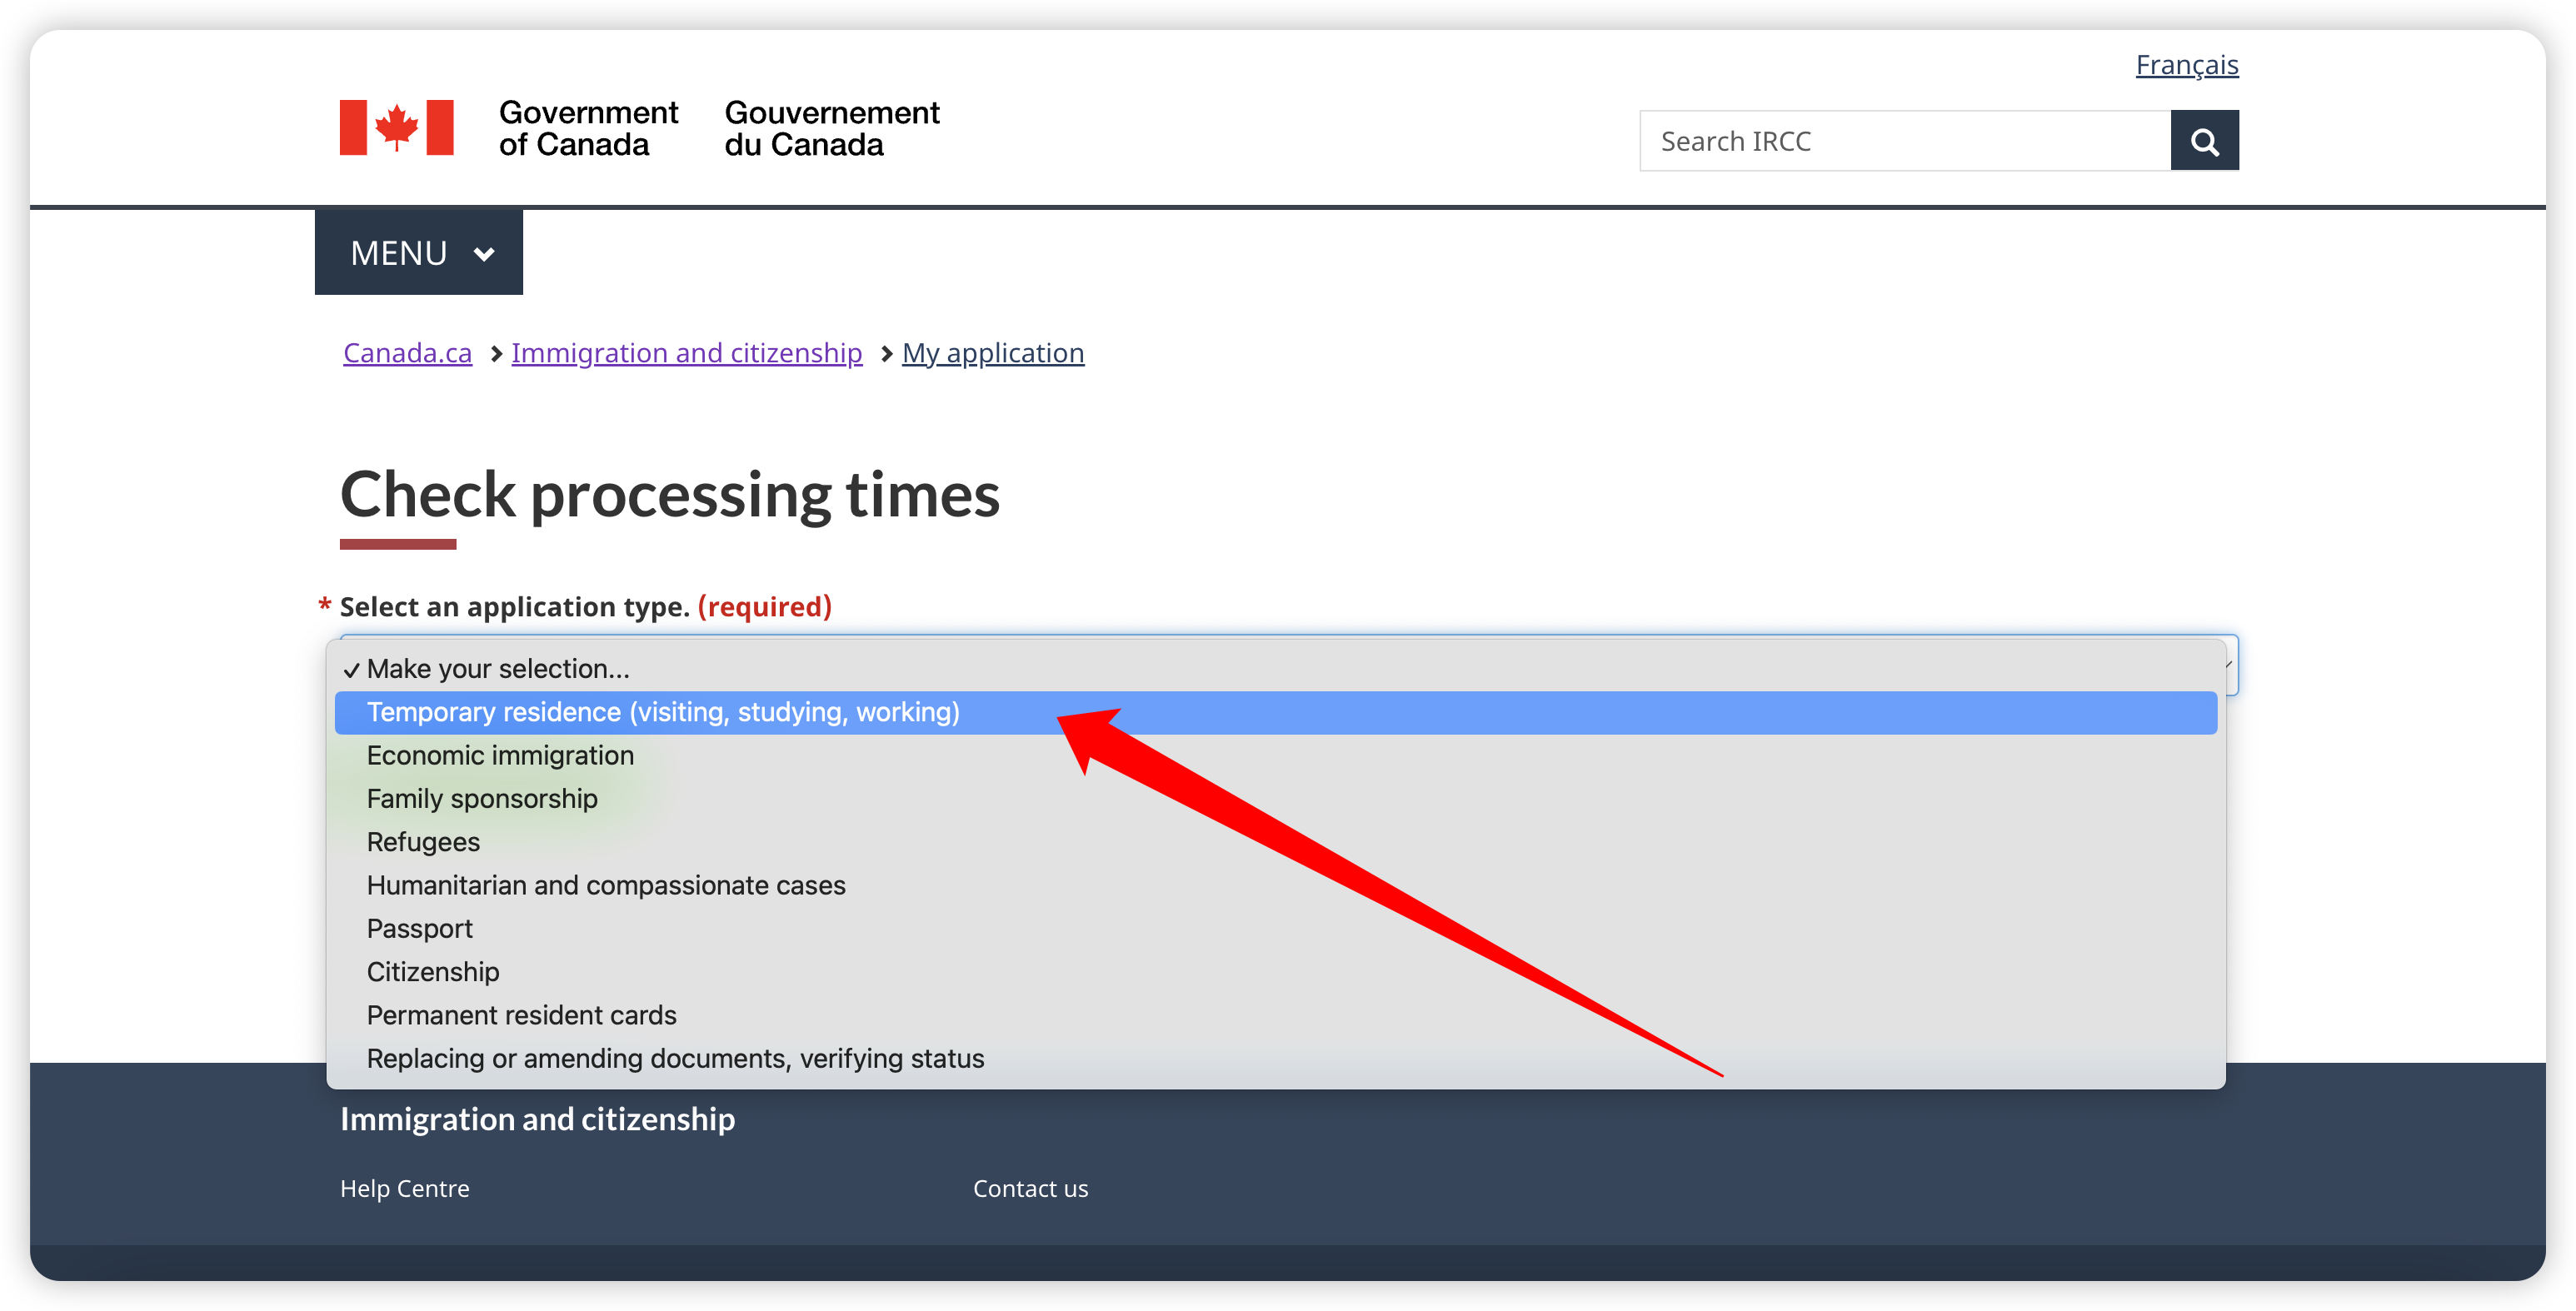Image resolution: width=2576 pixels, height=1311 pixels.
Task: Click the Government of Canada flag logo
Action: pos(396,127)
